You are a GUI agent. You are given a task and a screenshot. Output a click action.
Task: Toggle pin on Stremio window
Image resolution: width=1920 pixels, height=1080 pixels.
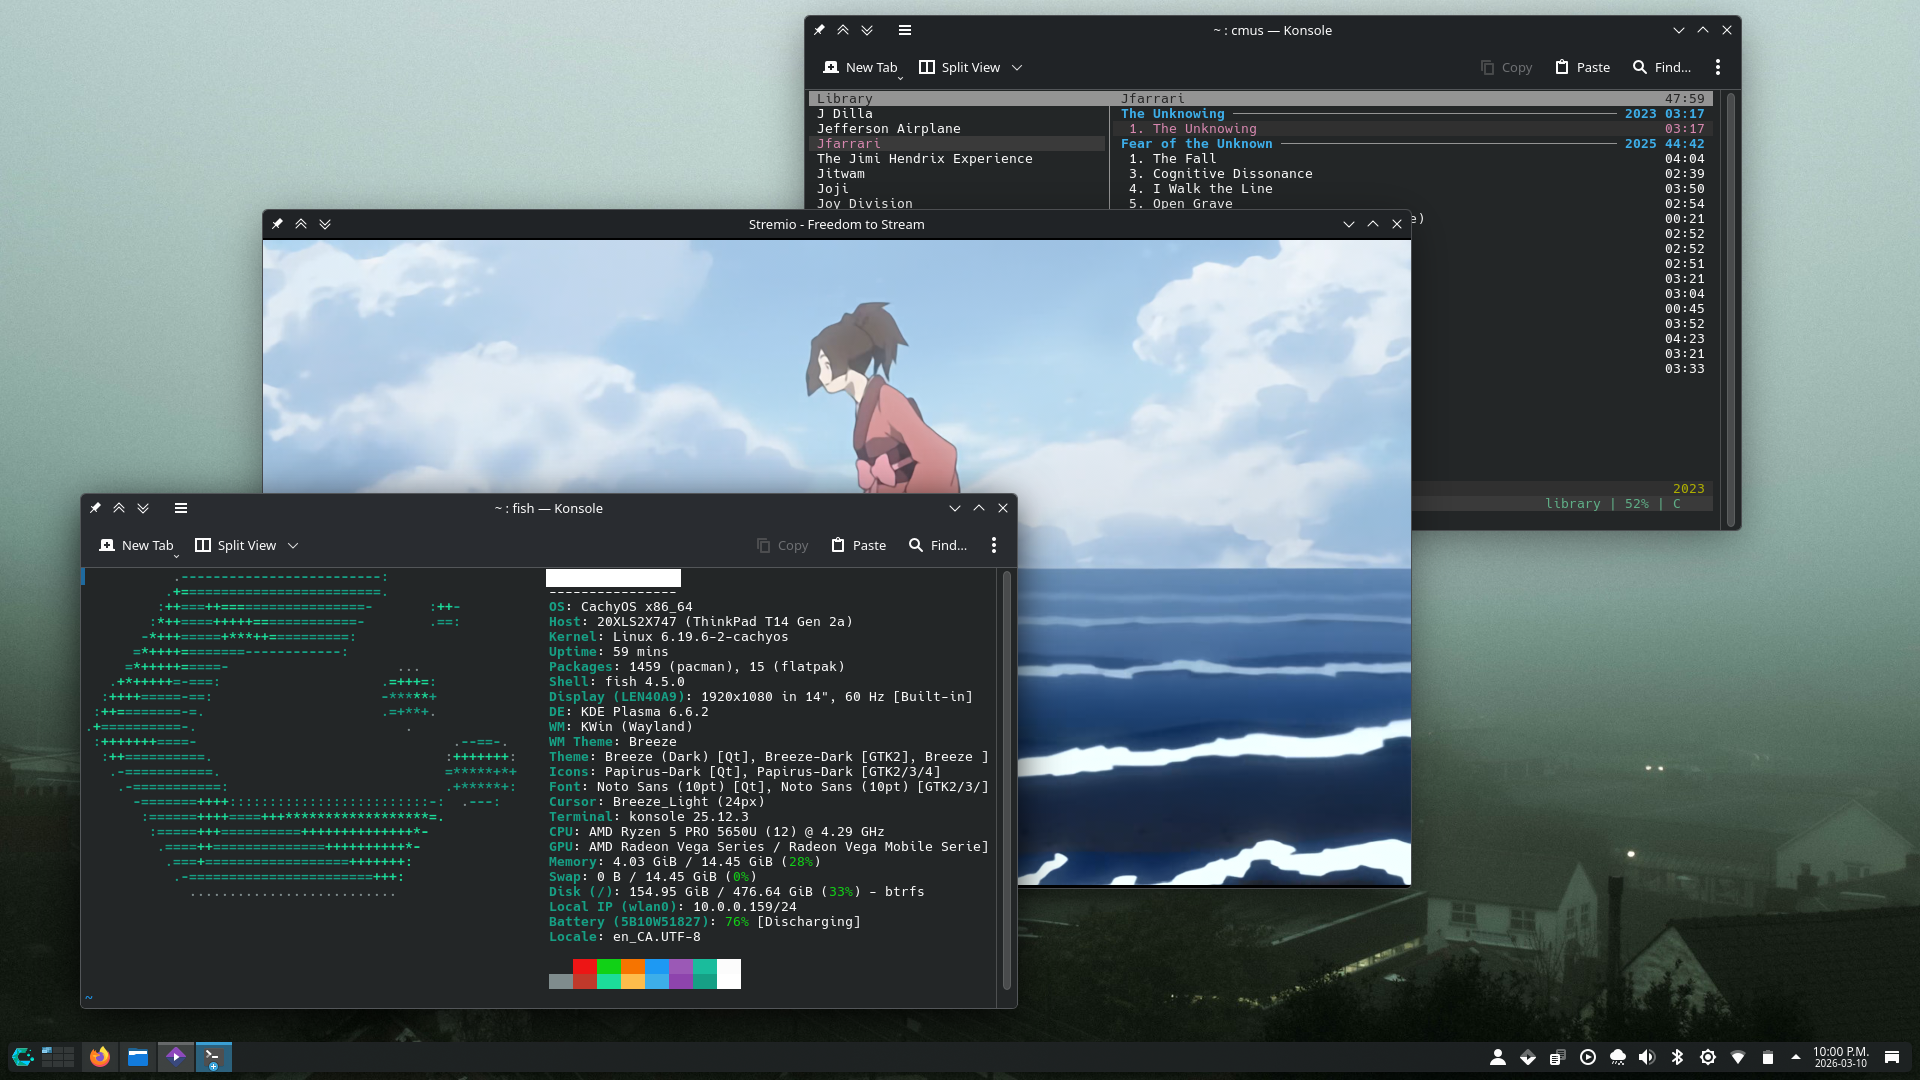(x=277, y=224)
